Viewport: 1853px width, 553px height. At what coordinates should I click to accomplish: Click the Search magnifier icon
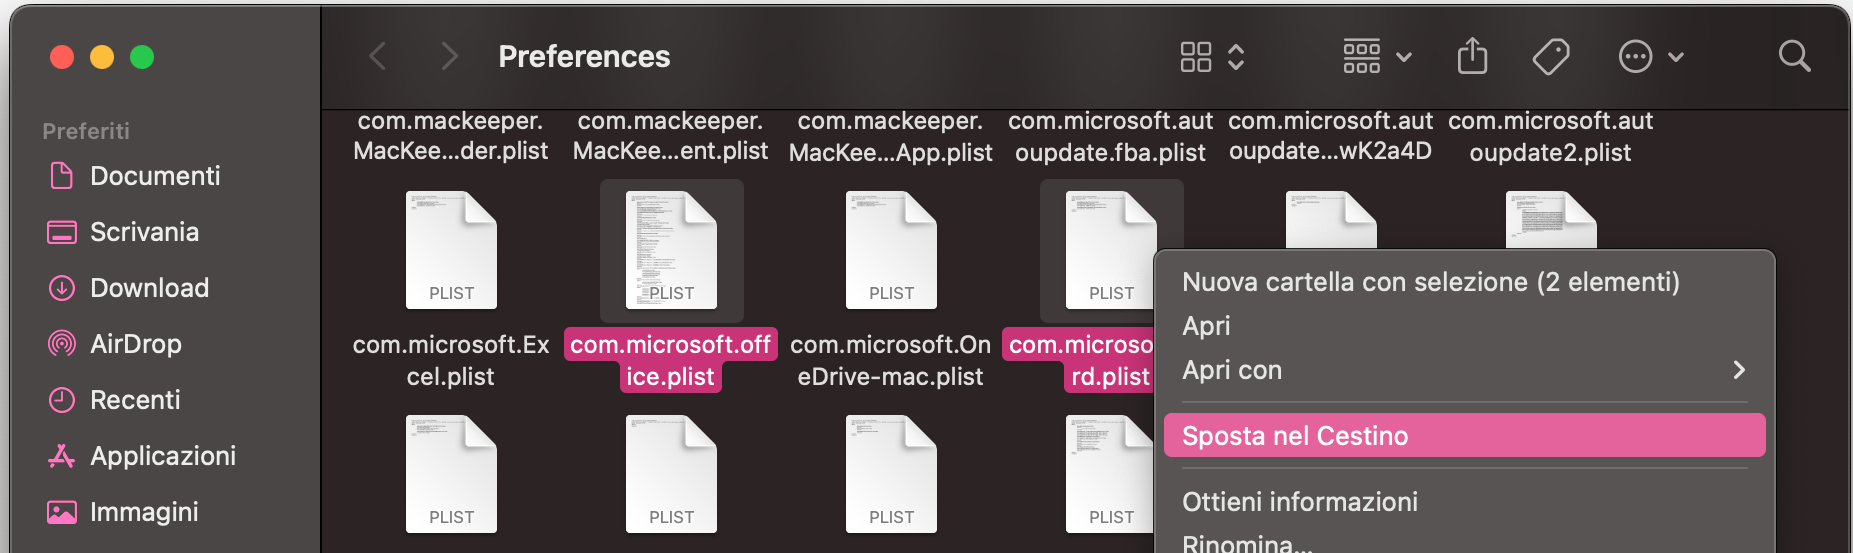click(1794, 56)
